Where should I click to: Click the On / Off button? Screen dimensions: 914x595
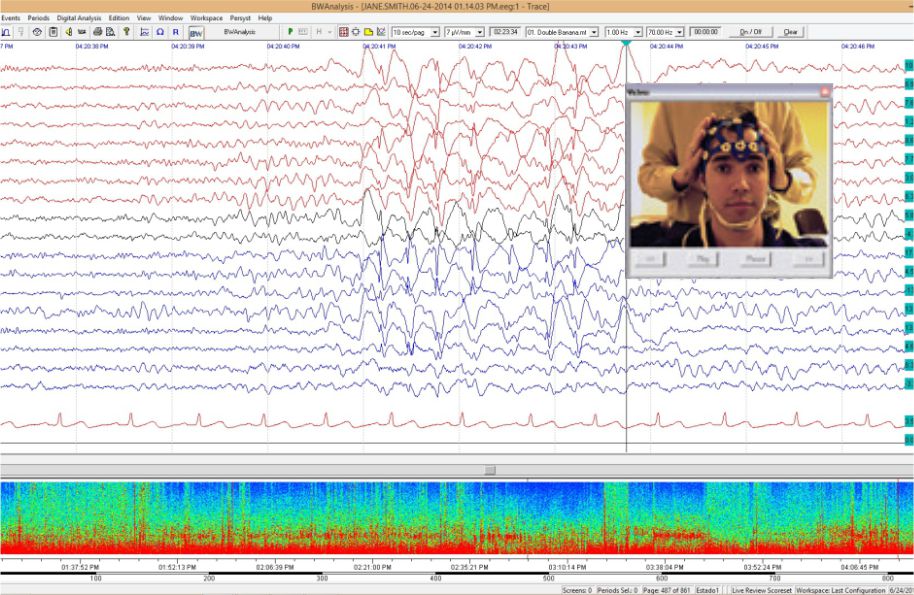click(x=750, y=32)
